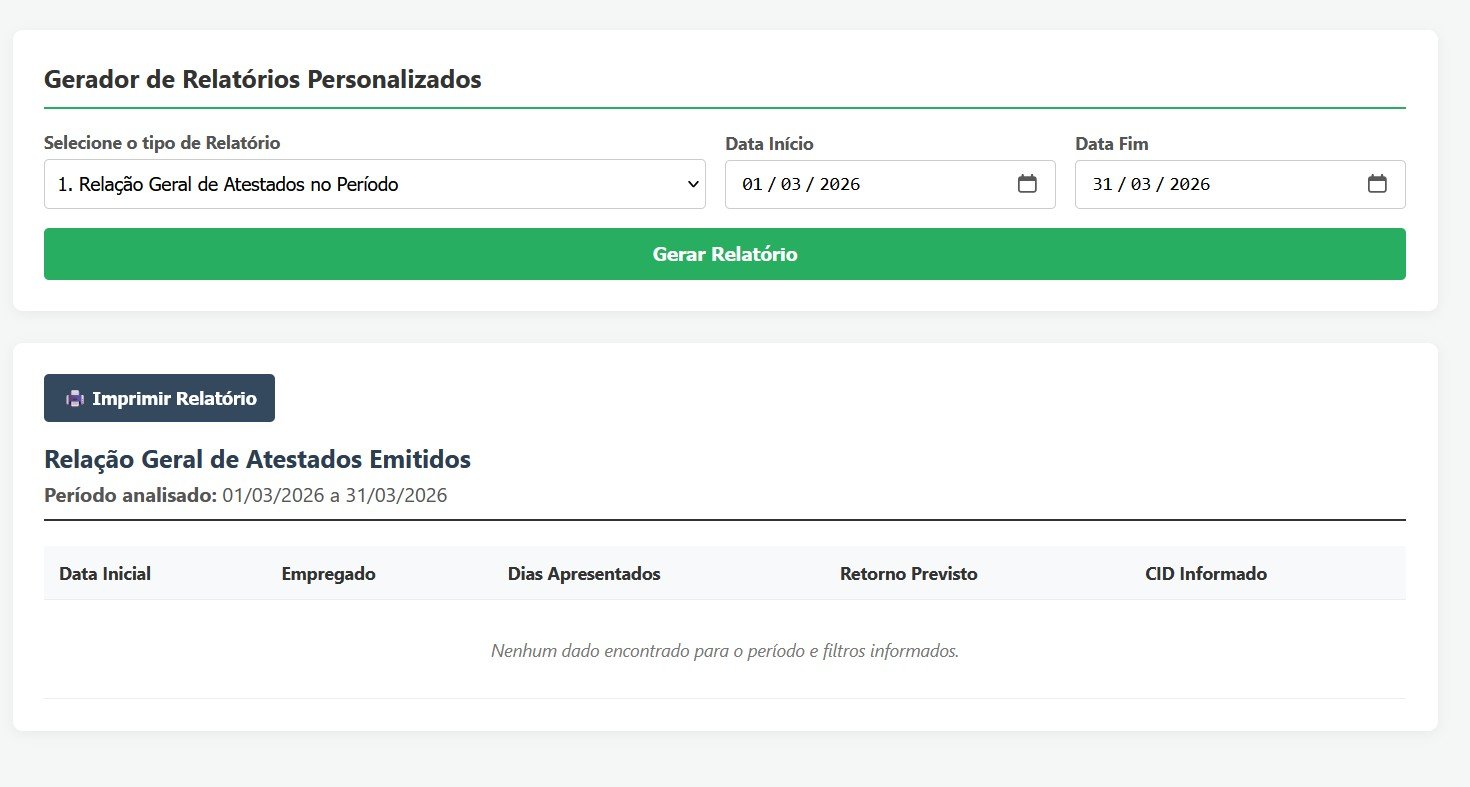This screenshot has width=1470, height=787.
Task: Click the chevron on the report type selector
Action: pos(694,184)
